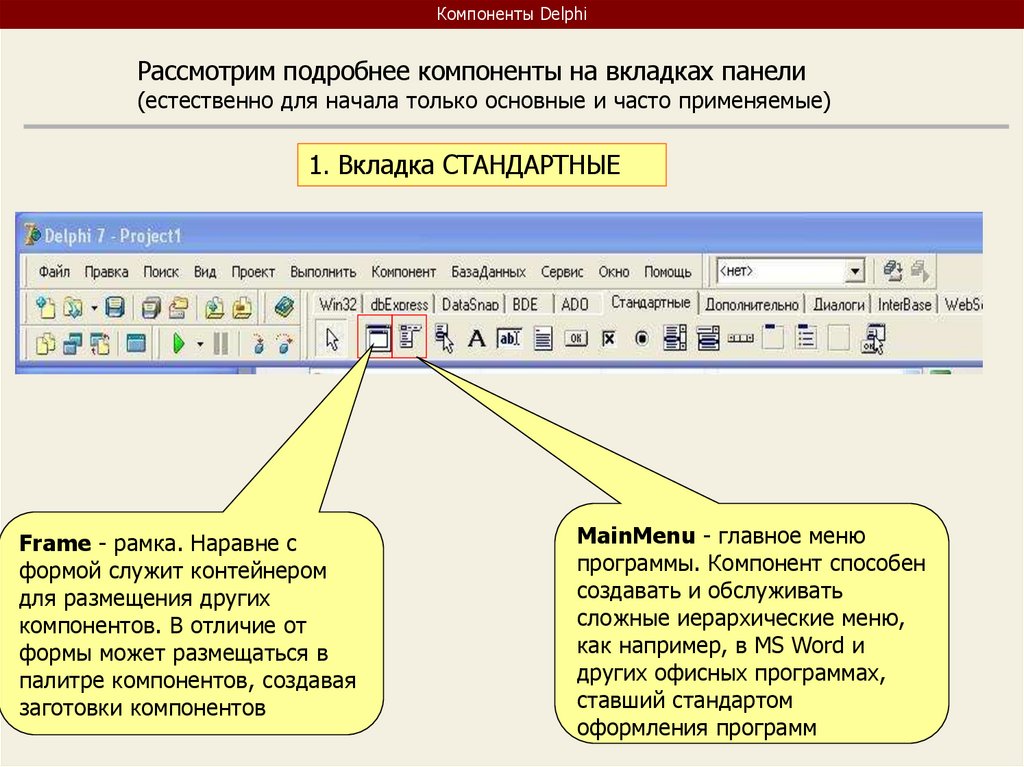Click the Set debug desktop icon
The height and width of the screenshot is (767, 1024).
(x=920, y=270)
